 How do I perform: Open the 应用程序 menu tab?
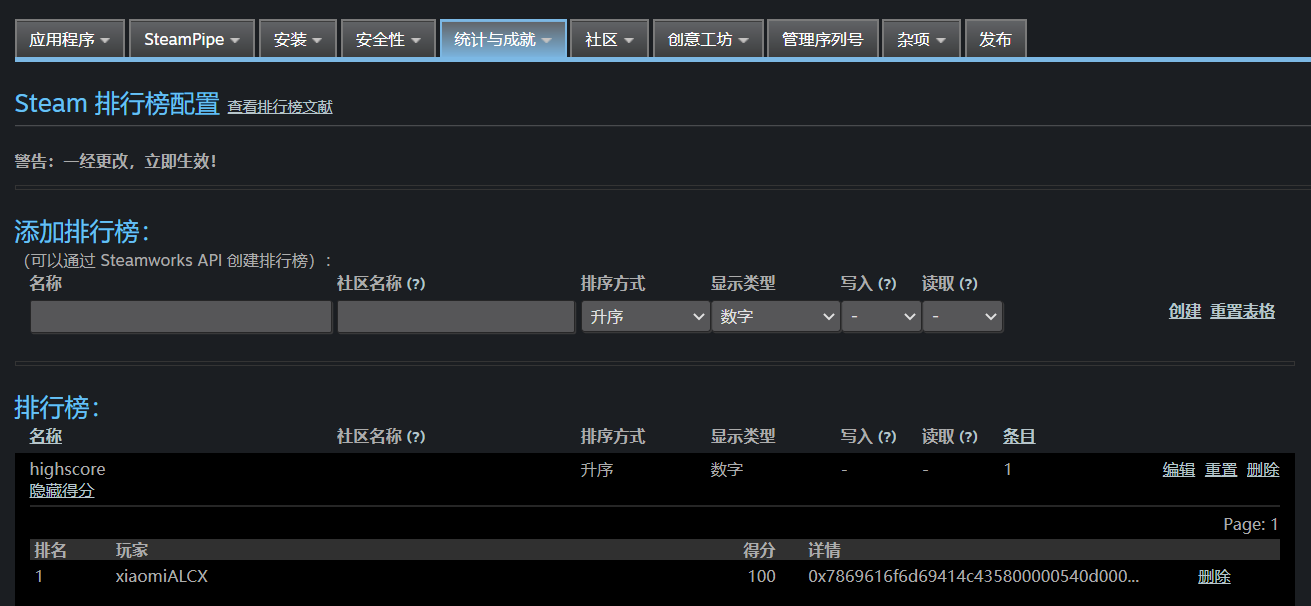(70, 40)
